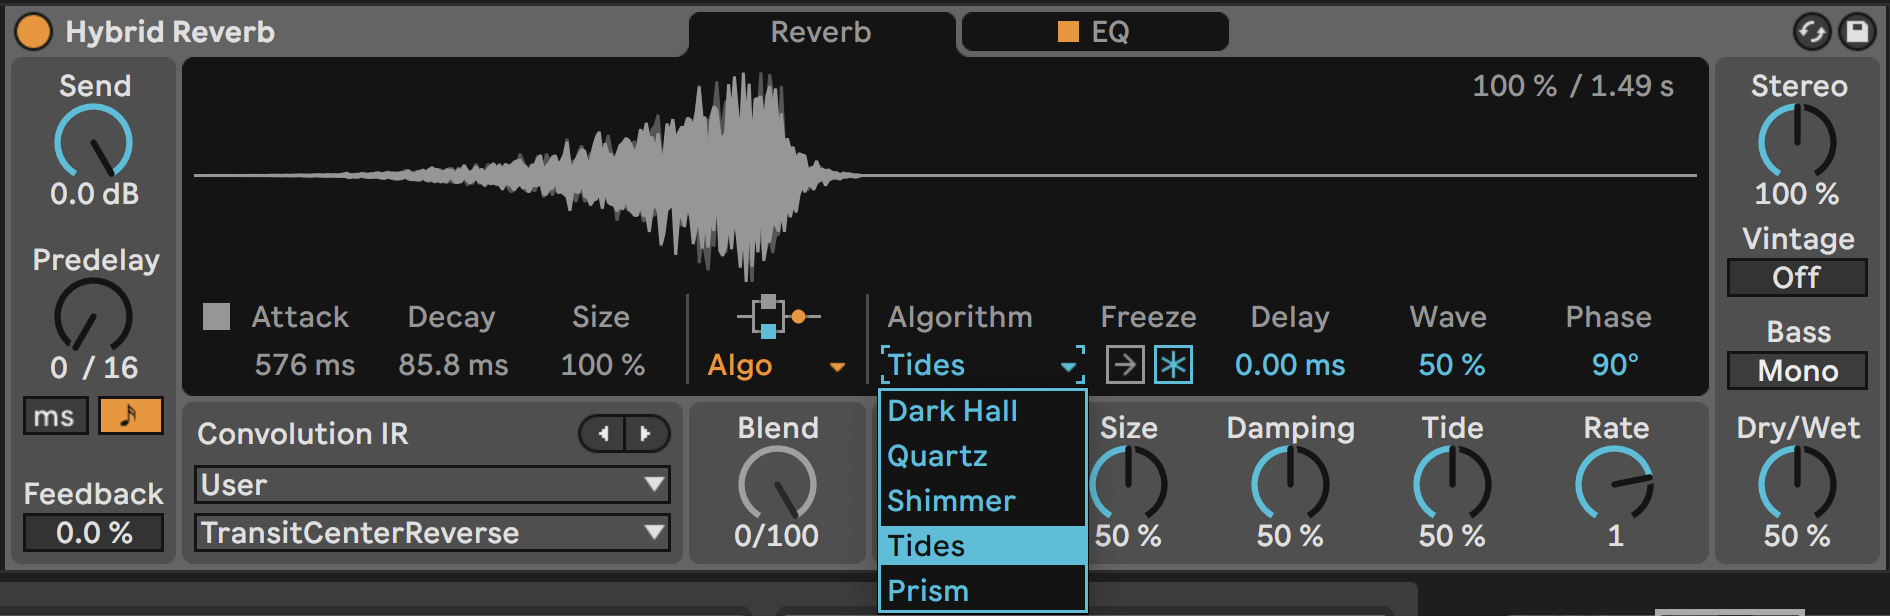Toggle the Hybrid Reverb device activator
The width and height of the screenshot is (1890, 616).
(x=33, y=32)
